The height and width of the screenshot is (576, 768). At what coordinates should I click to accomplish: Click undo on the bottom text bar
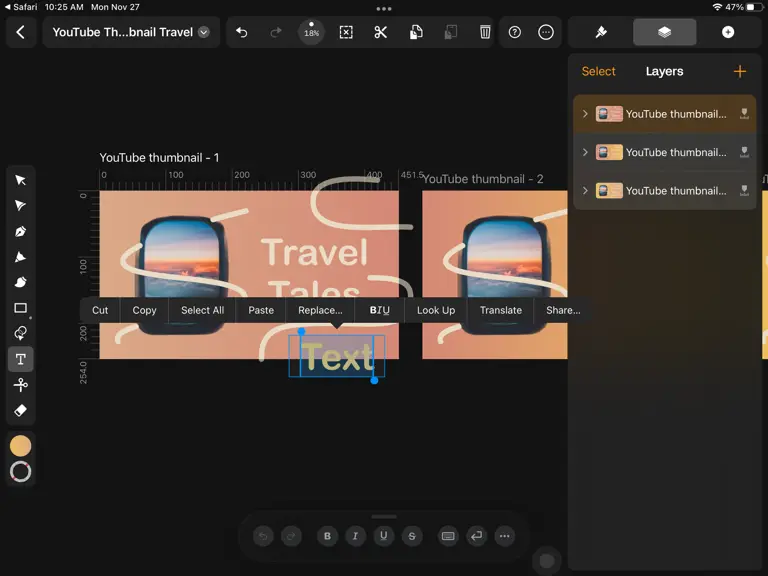click(x=264, y=536)
